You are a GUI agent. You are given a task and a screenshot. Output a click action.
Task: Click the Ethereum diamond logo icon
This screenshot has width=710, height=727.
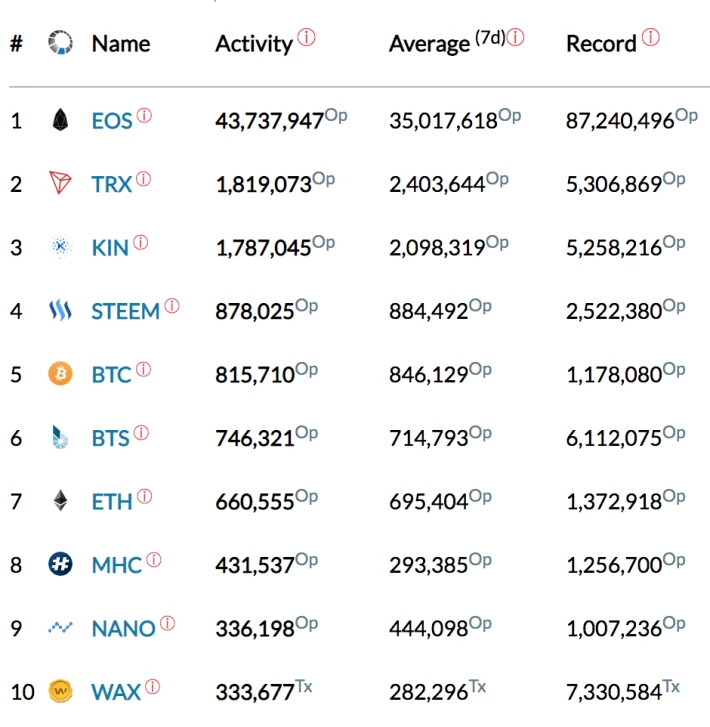pyautogui.click(x=60, y=501)
